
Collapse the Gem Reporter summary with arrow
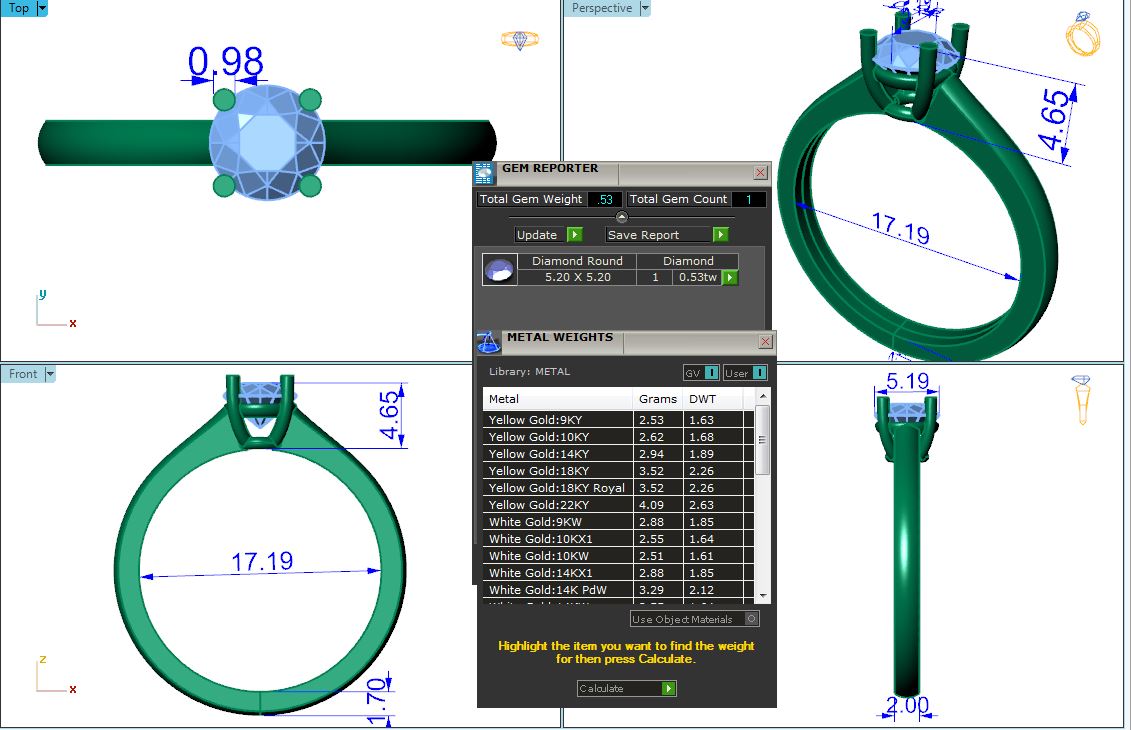click(621, 217)
